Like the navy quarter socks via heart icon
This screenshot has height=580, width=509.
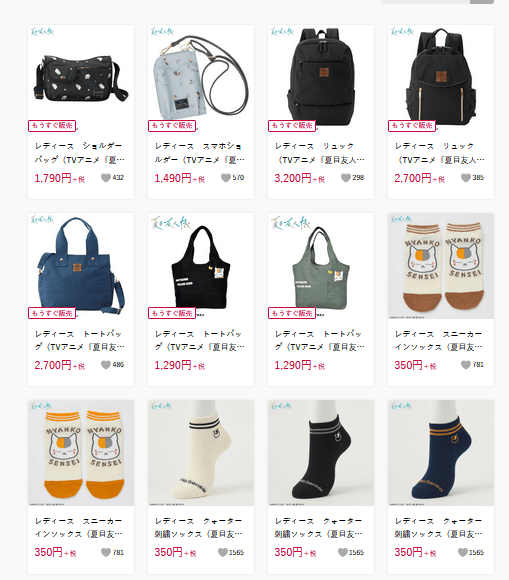463,552
